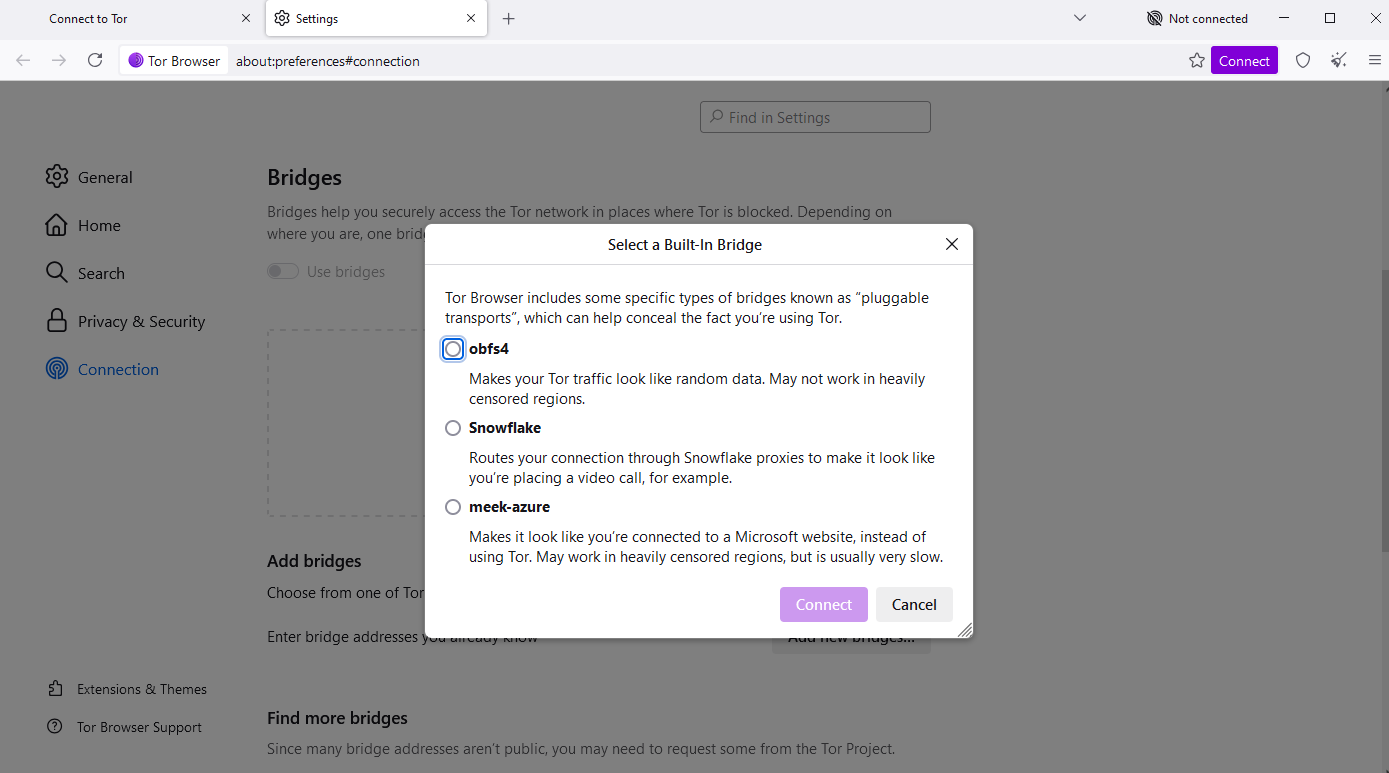The image size is (1389, 773).
Task: Toggle the Use bridges switch
Action: [283, 272]
